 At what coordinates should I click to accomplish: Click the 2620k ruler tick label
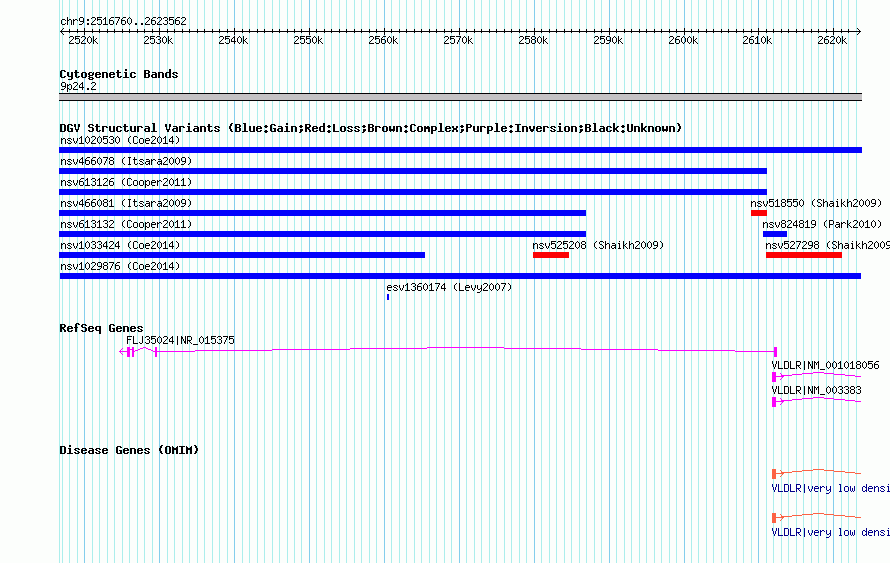(832, 40)
